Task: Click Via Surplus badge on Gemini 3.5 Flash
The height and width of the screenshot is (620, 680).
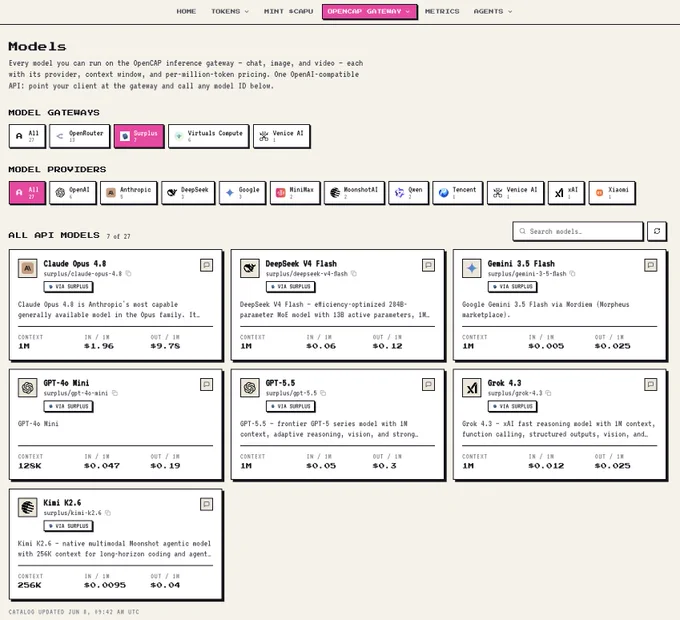Action: 513,287
